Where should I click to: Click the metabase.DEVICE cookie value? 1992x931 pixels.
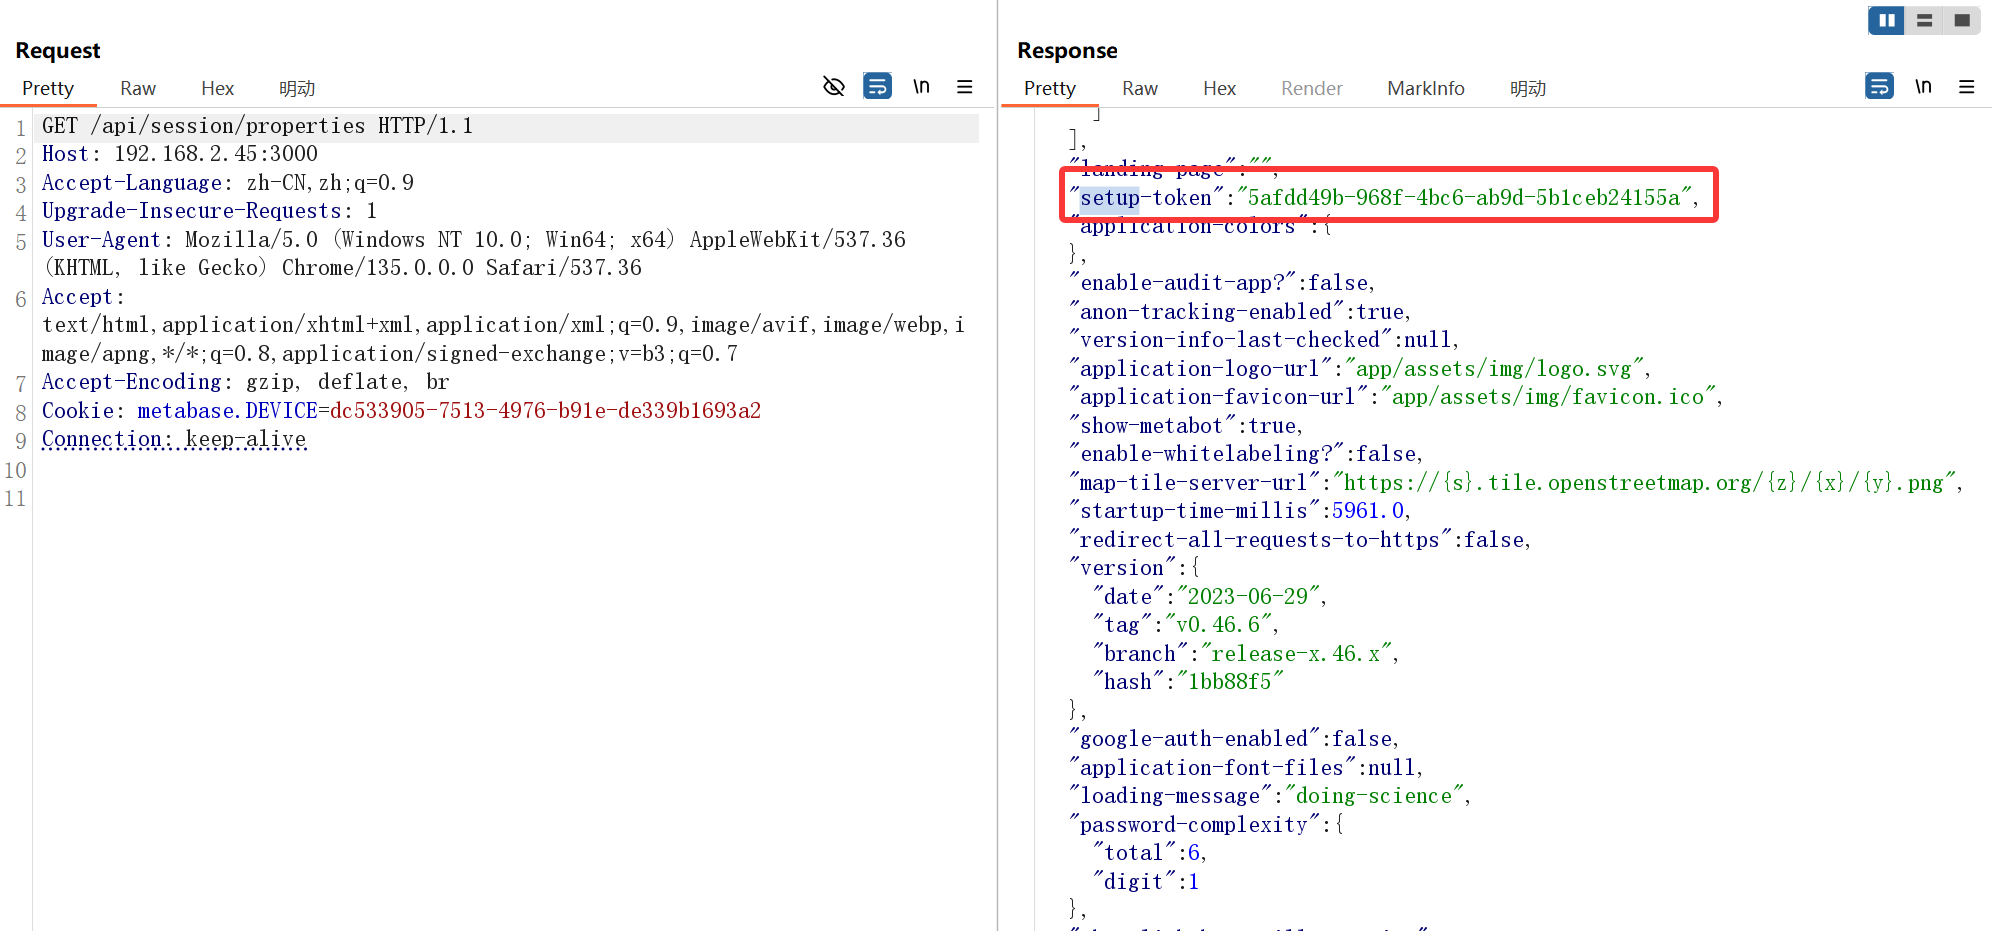tap(545, 411)
